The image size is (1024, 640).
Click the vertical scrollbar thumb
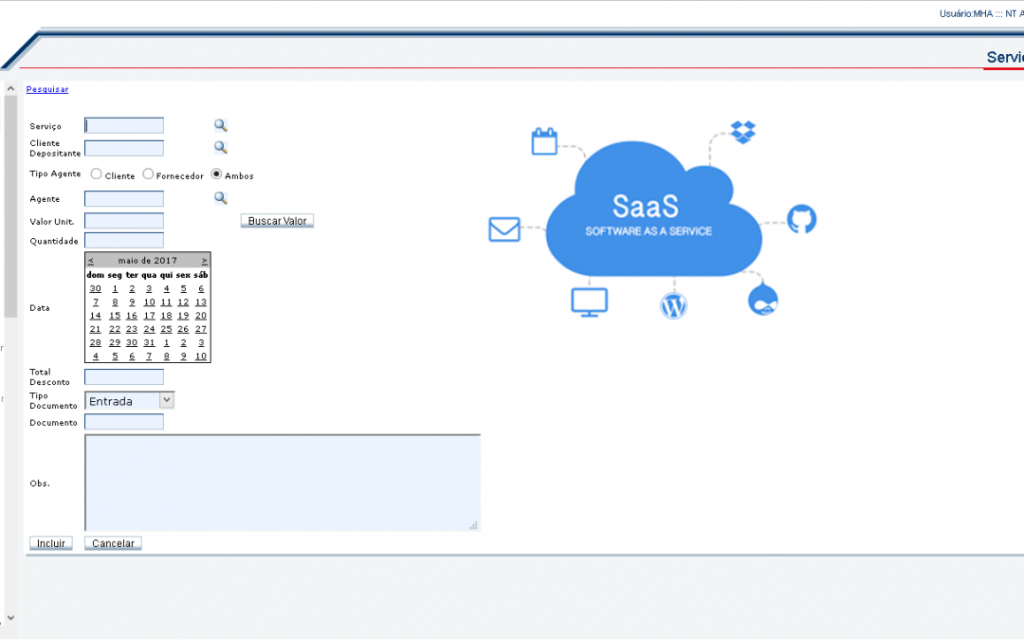click(x=10, y=206)
